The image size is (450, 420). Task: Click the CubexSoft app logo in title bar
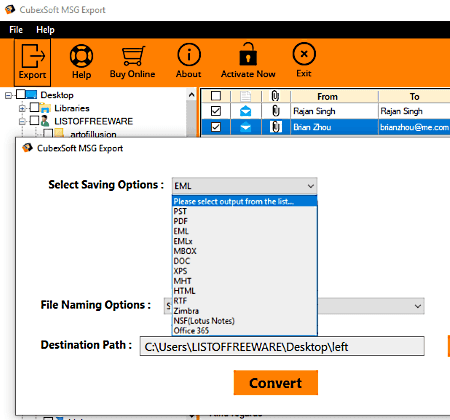10,9
